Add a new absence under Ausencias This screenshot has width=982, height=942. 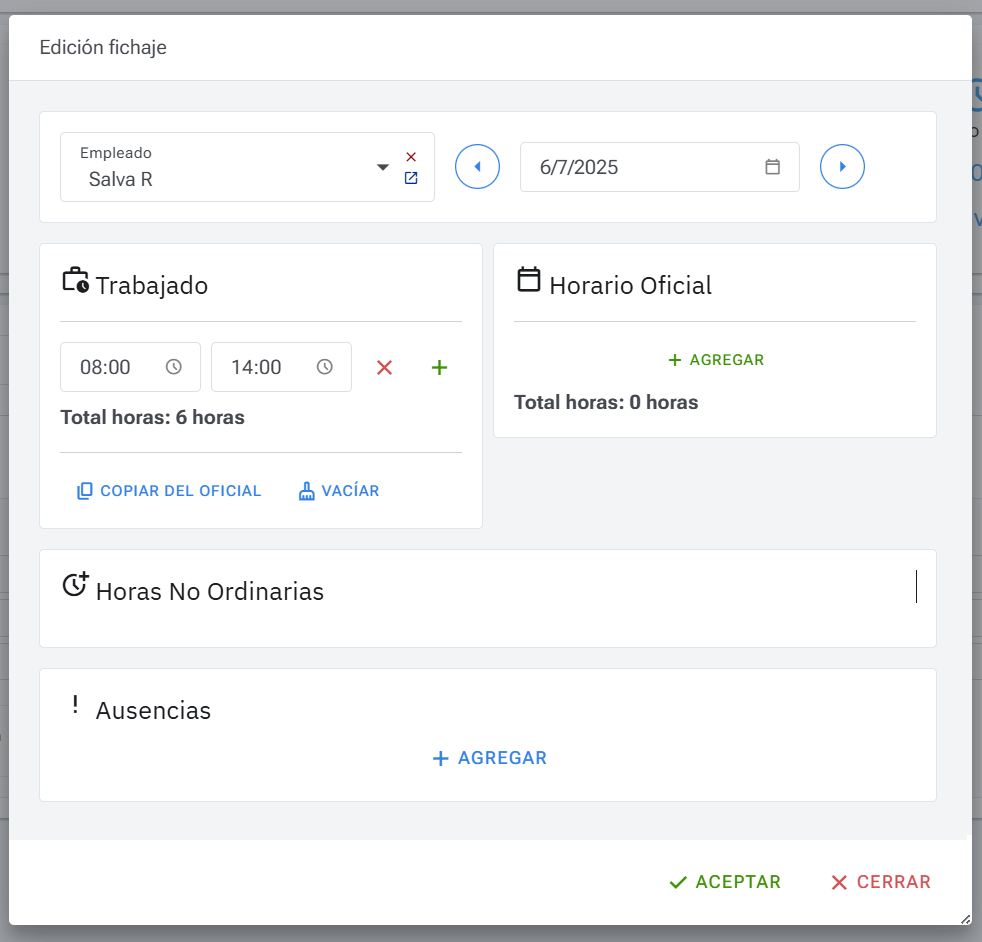tap(489, 758)
